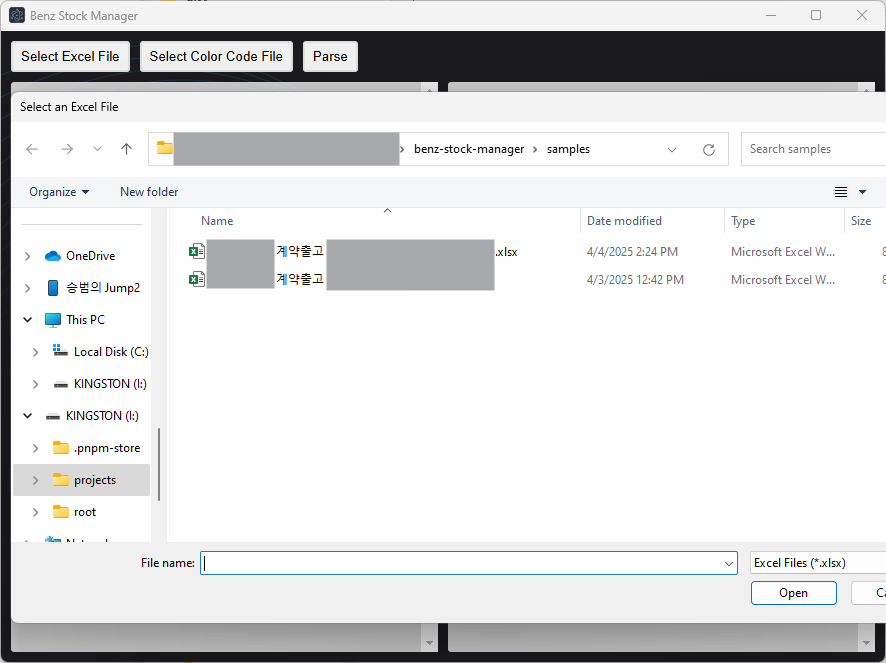Screen dimensions: 886x663
Task: Click the File name input field
Action: [460, 563]
